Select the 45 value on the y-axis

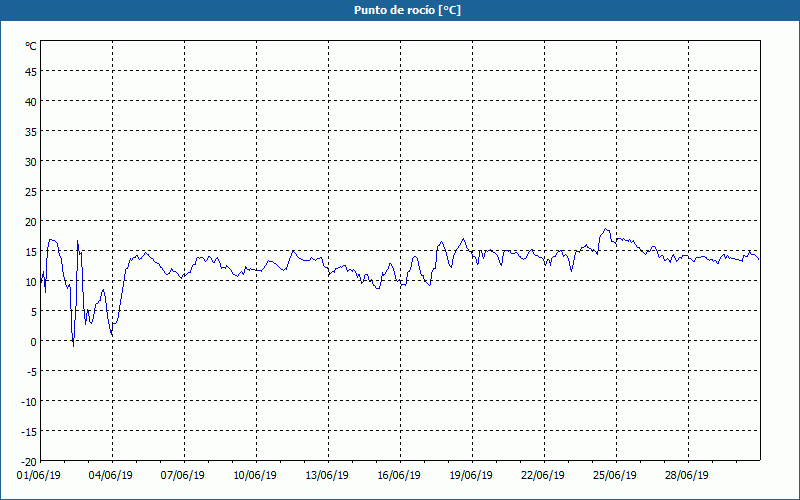pyautogui.click(x=31, y=72)
